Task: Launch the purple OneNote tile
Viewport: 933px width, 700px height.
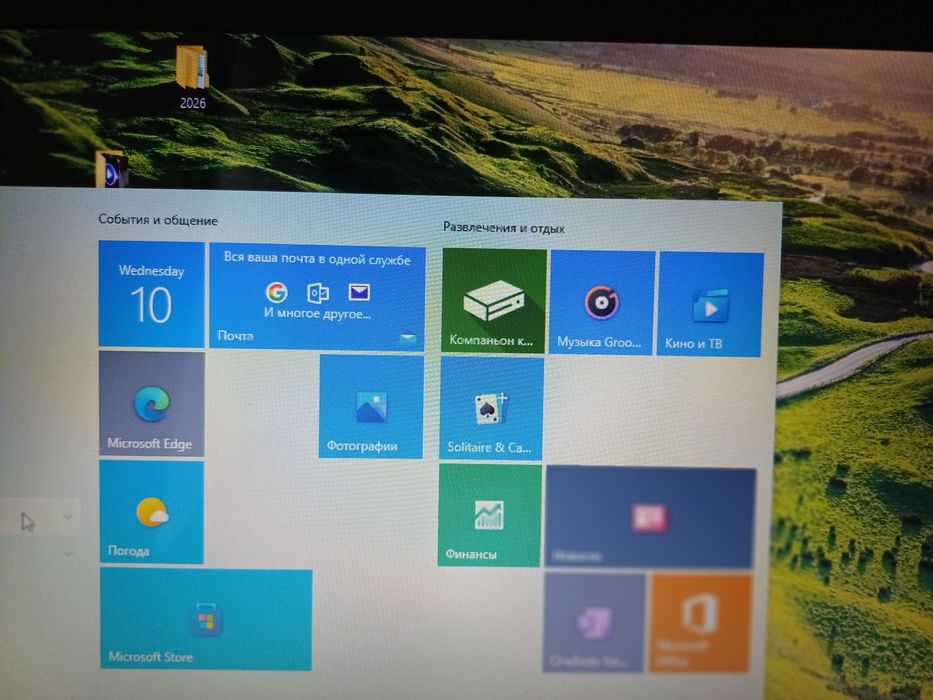Action: pyautogui.click(x=593, y=623)
